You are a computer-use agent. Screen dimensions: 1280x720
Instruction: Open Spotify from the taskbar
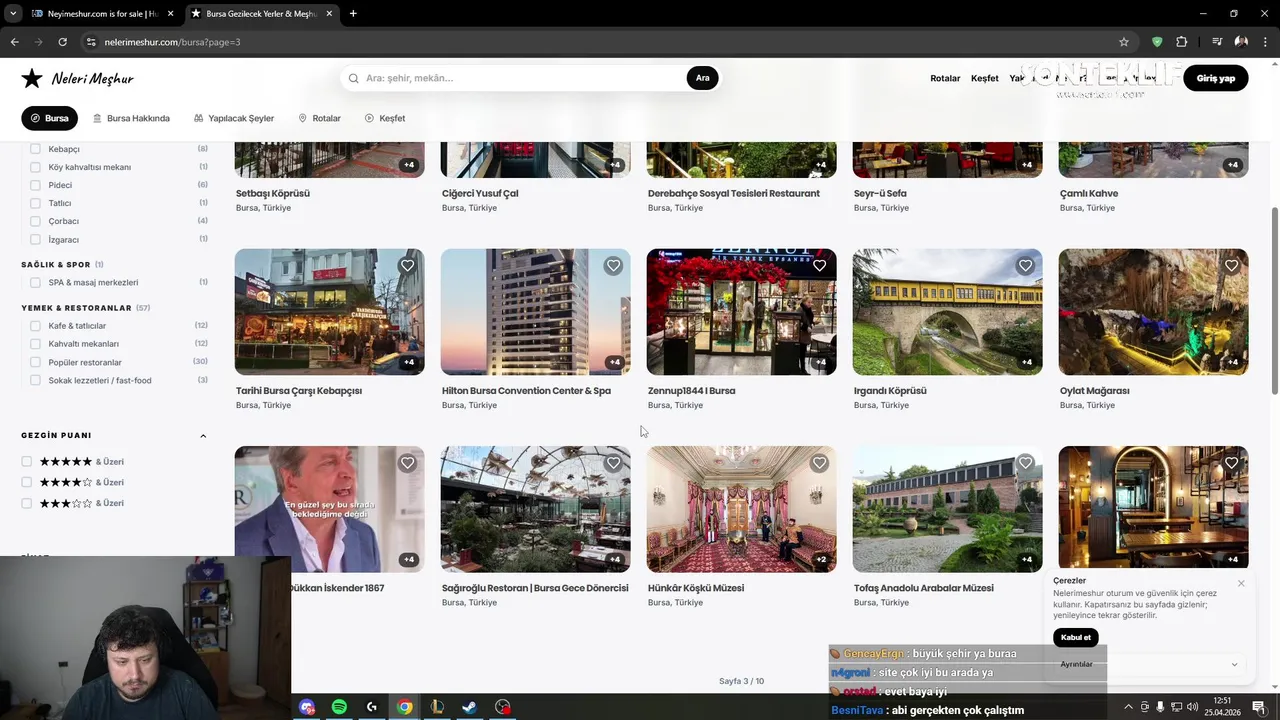click(x=339, y=707)
